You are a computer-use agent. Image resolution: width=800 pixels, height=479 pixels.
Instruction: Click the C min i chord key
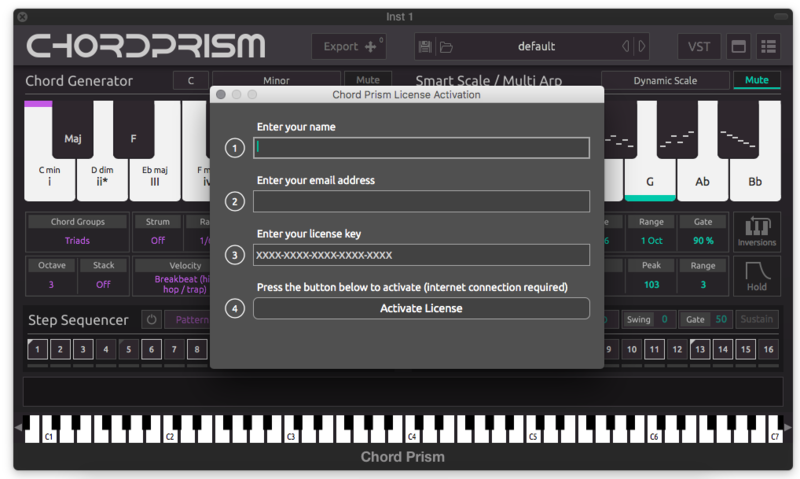pyautogui.click(x=49, y=177)
